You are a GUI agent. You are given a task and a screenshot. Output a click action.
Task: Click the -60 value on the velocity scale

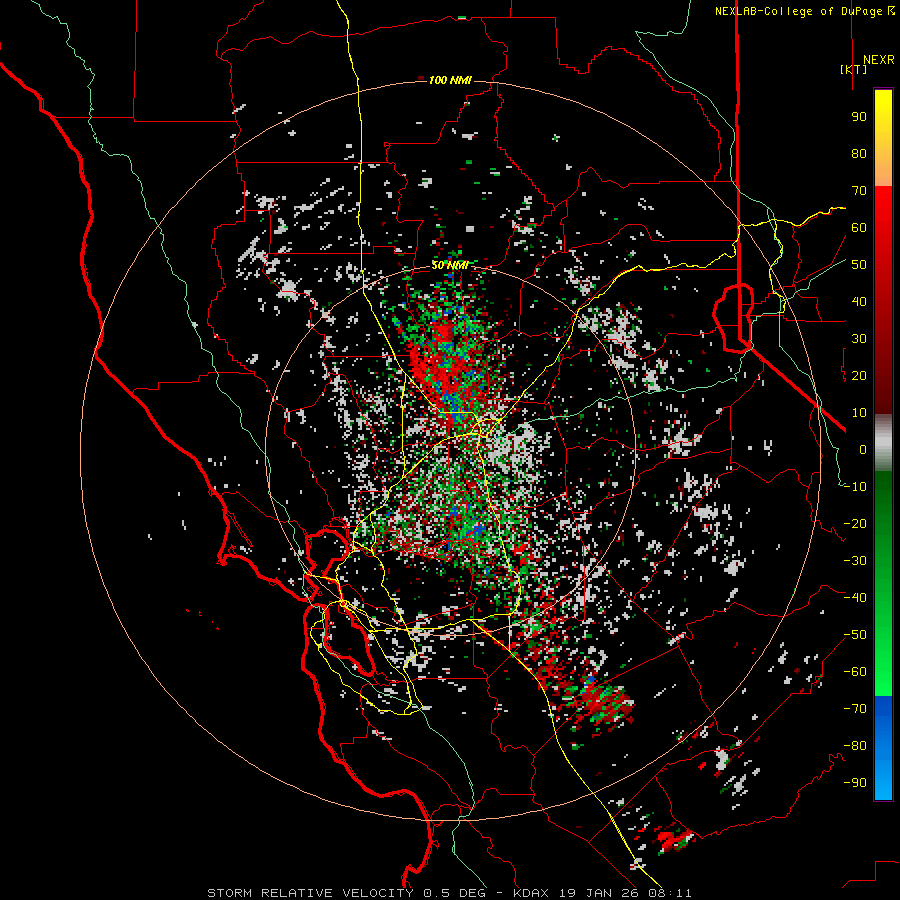tap(855, 672)
